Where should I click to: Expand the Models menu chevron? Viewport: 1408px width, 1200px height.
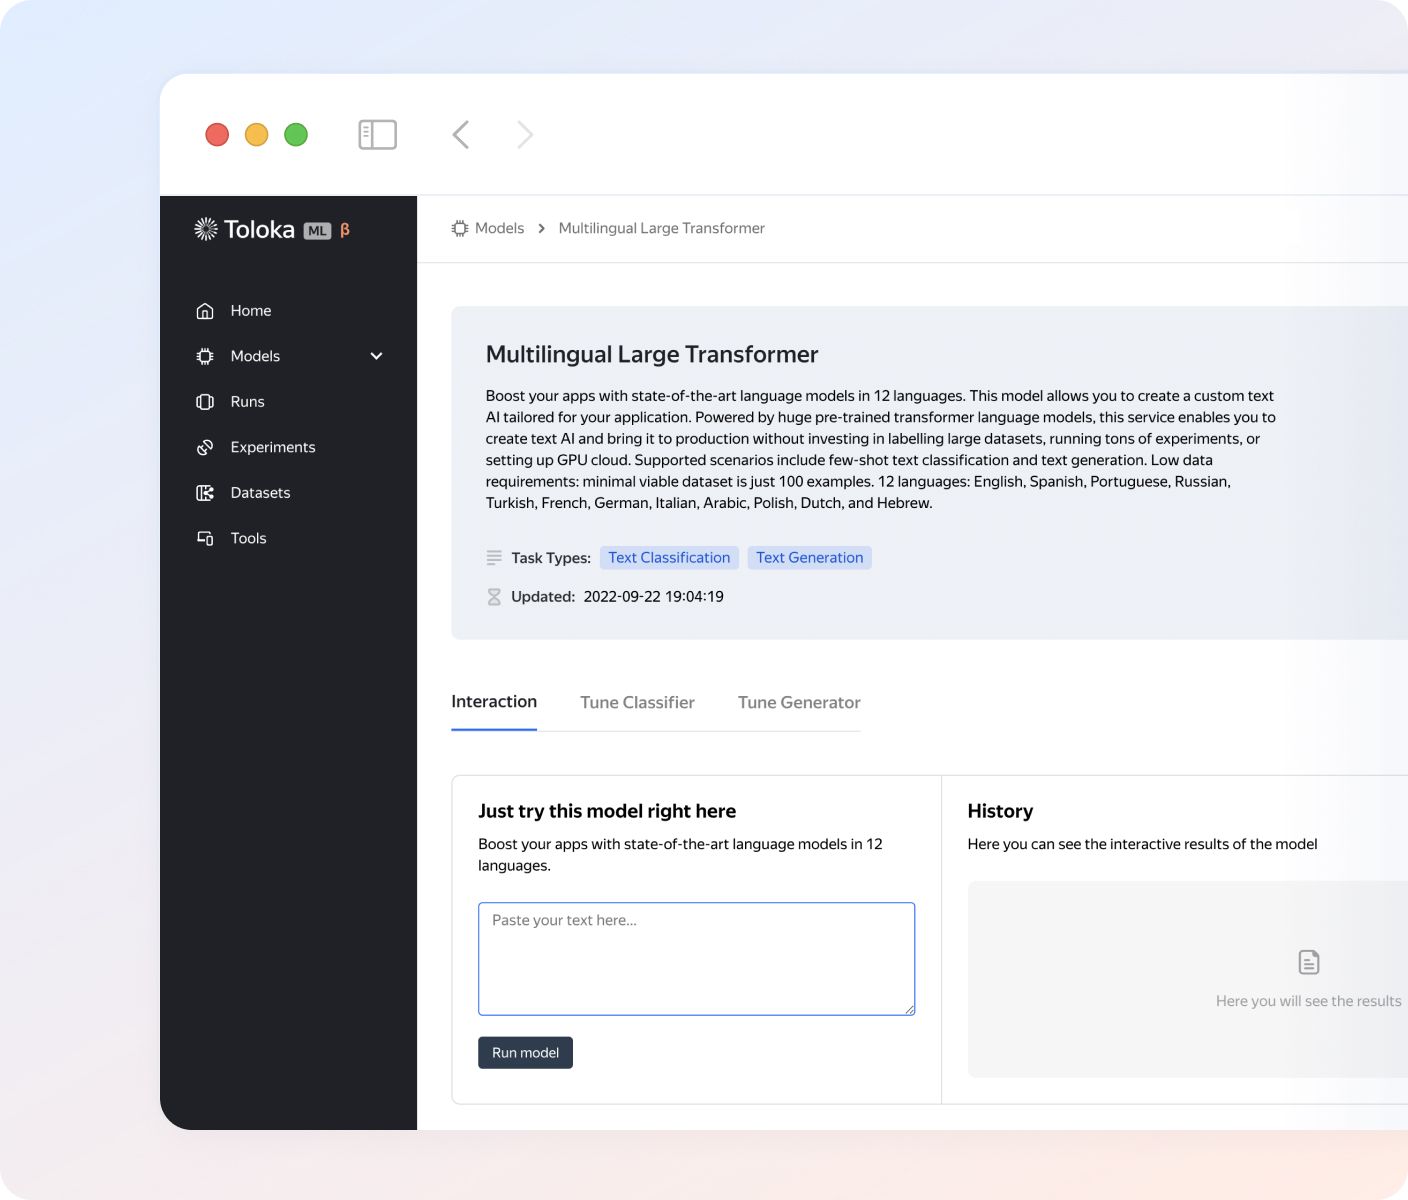377,356
